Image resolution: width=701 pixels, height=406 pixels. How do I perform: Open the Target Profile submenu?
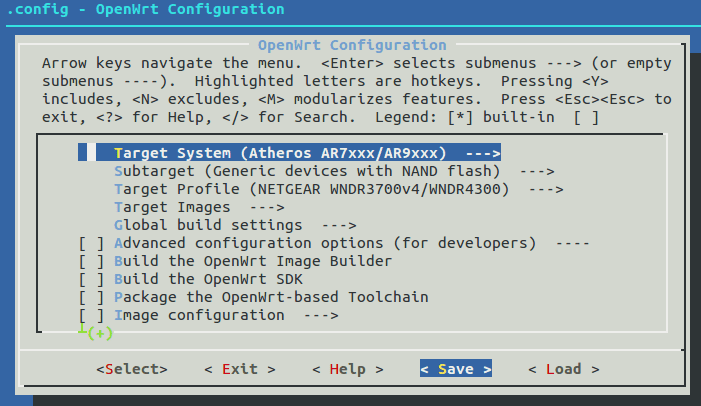[x=338, y=189]
